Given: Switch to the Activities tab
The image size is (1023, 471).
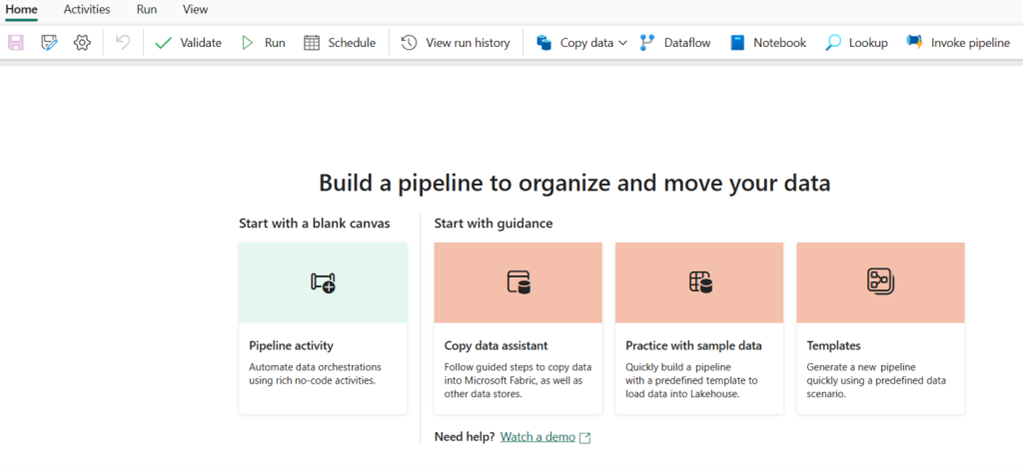Looking at the screenshot, I should click(x=87, y=9).
